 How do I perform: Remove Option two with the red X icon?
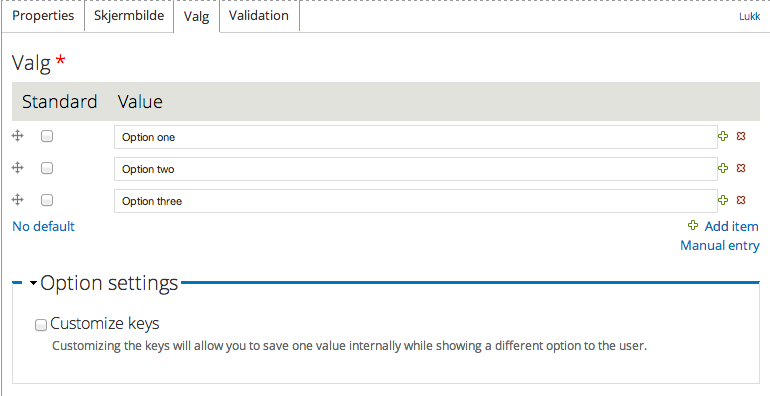(741, 168)
